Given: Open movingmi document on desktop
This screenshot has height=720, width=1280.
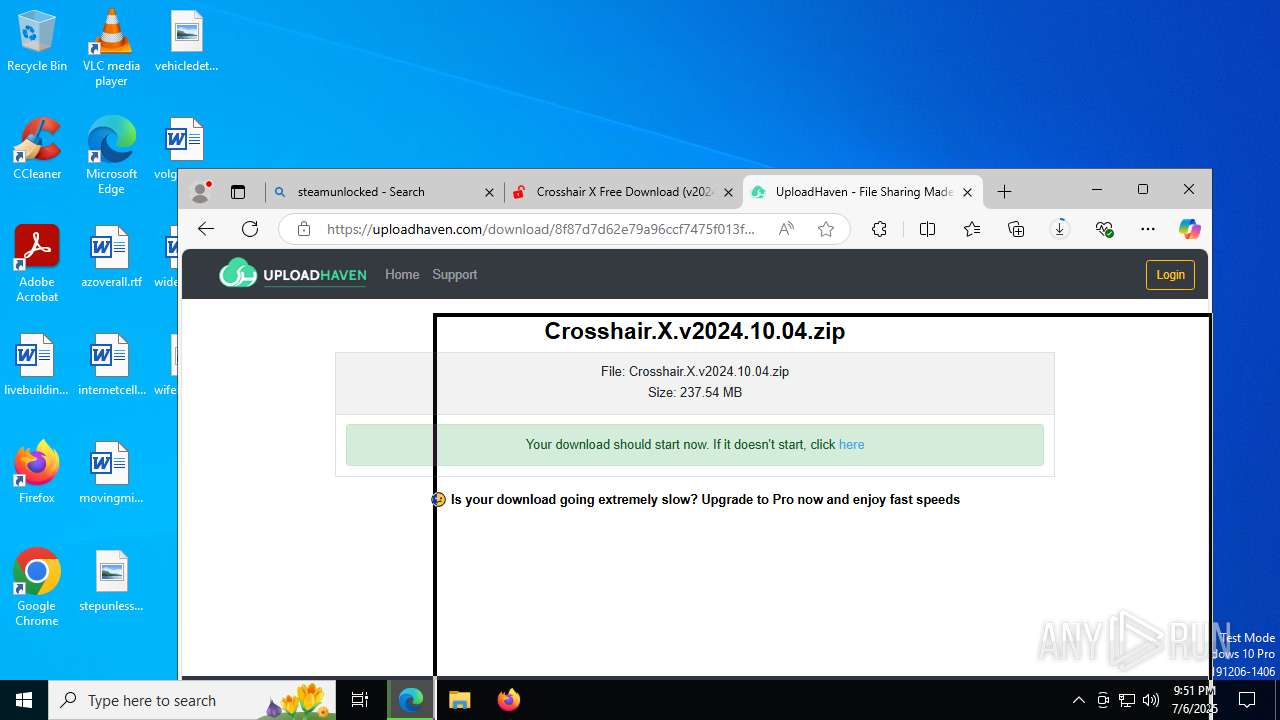Looking at the screenshot, I should click(x=111, y=473).
